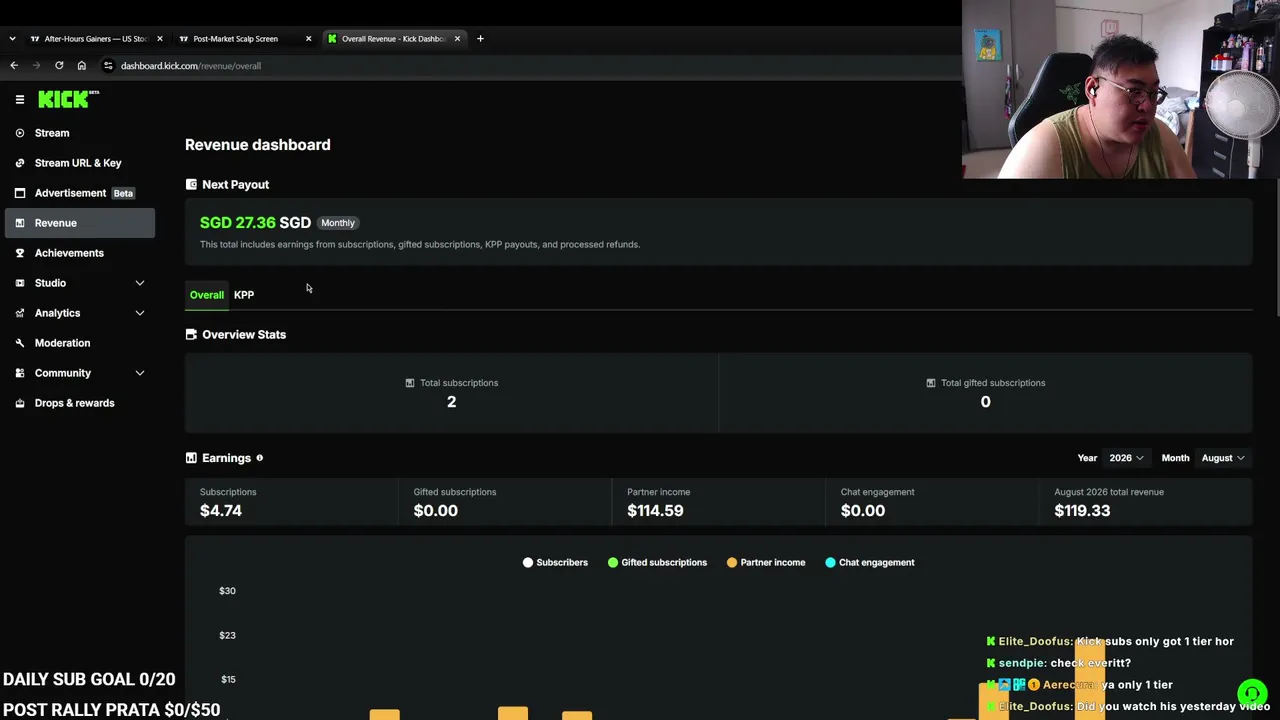Toggle the Chat engagement legend series

[x=870, y=563]
